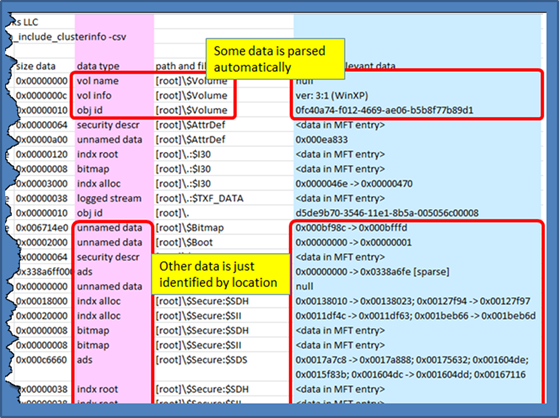The height and width of the screenshot is (418, 559).
Task: Select "ads" cell in the $Secure:$SDS row
Action: tap(85, 360)
